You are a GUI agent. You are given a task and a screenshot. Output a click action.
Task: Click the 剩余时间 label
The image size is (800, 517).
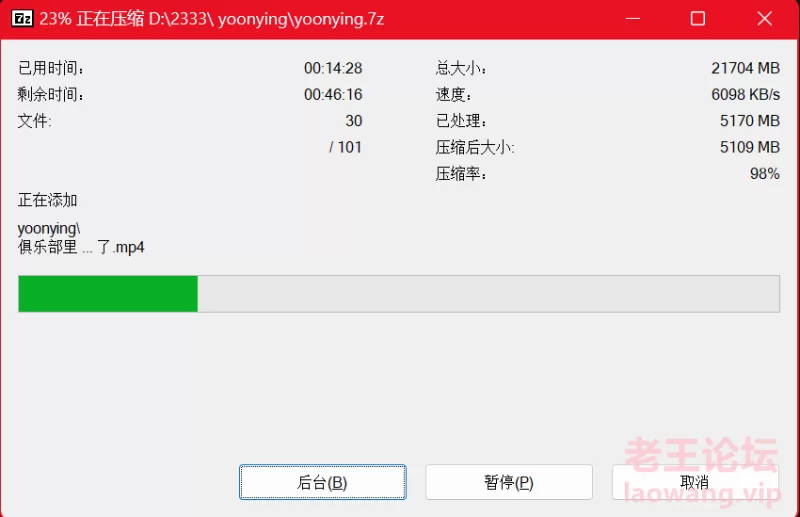(x=51, y=94)
